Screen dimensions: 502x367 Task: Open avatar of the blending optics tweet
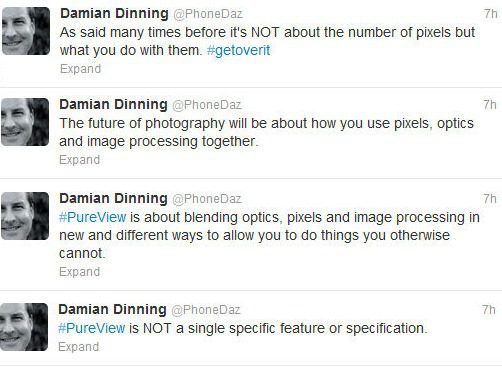click(25, 216)
